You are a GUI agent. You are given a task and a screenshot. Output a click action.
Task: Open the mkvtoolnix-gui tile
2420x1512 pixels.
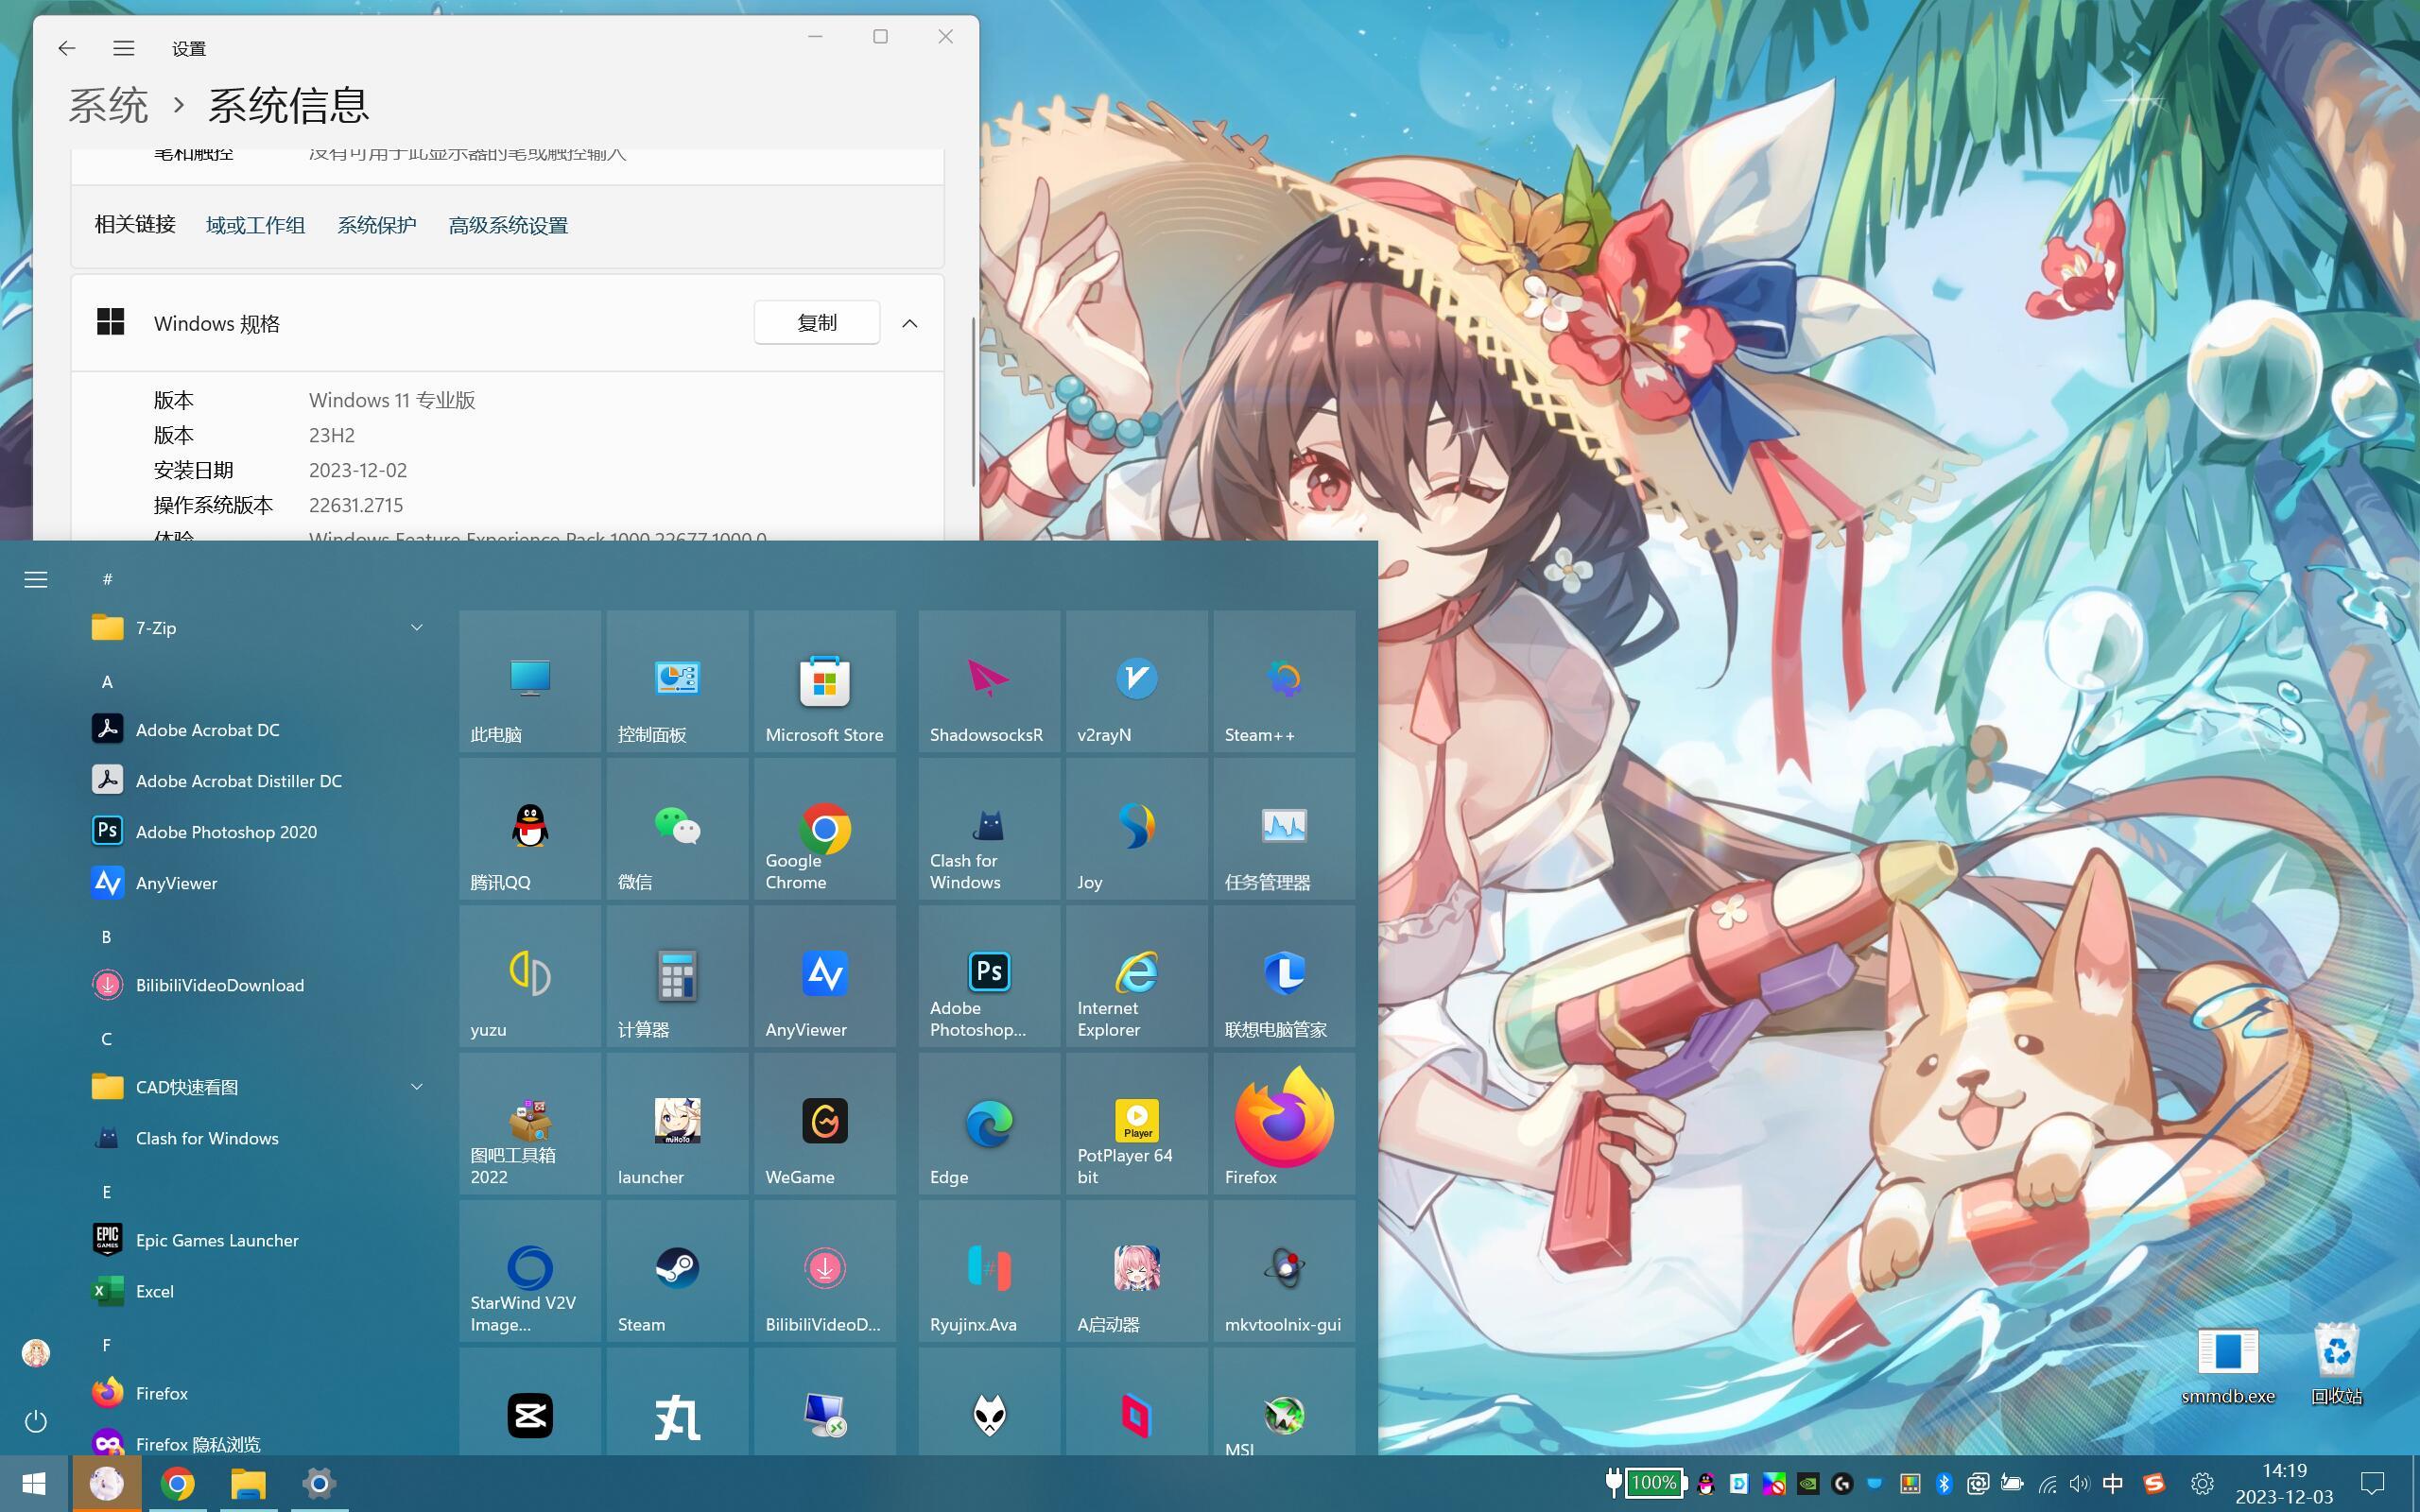pyautogui.click(x=1284, y=1270)
